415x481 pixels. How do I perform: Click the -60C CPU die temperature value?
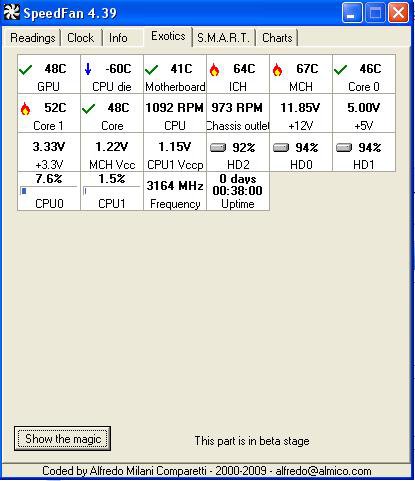tap(118, 69)
